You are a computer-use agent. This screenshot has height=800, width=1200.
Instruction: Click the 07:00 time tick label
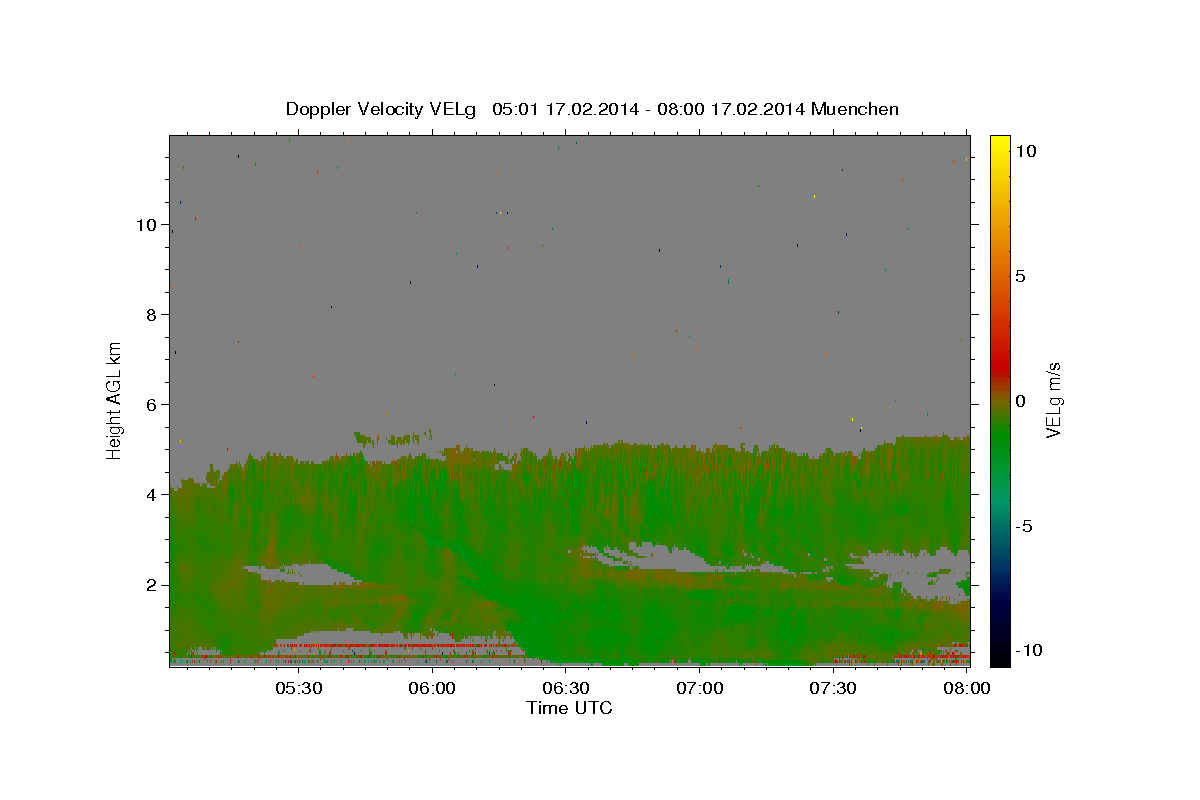pos(699,688)
